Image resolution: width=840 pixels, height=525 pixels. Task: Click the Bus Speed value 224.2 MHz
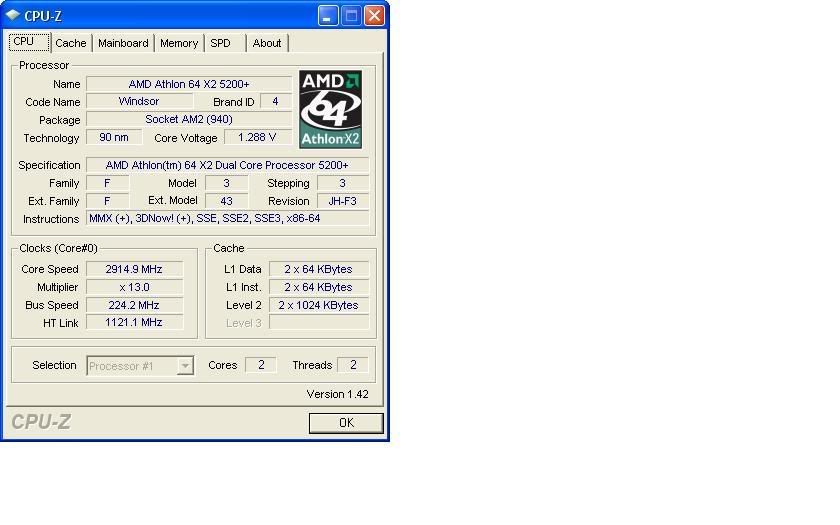pos(134,305)
